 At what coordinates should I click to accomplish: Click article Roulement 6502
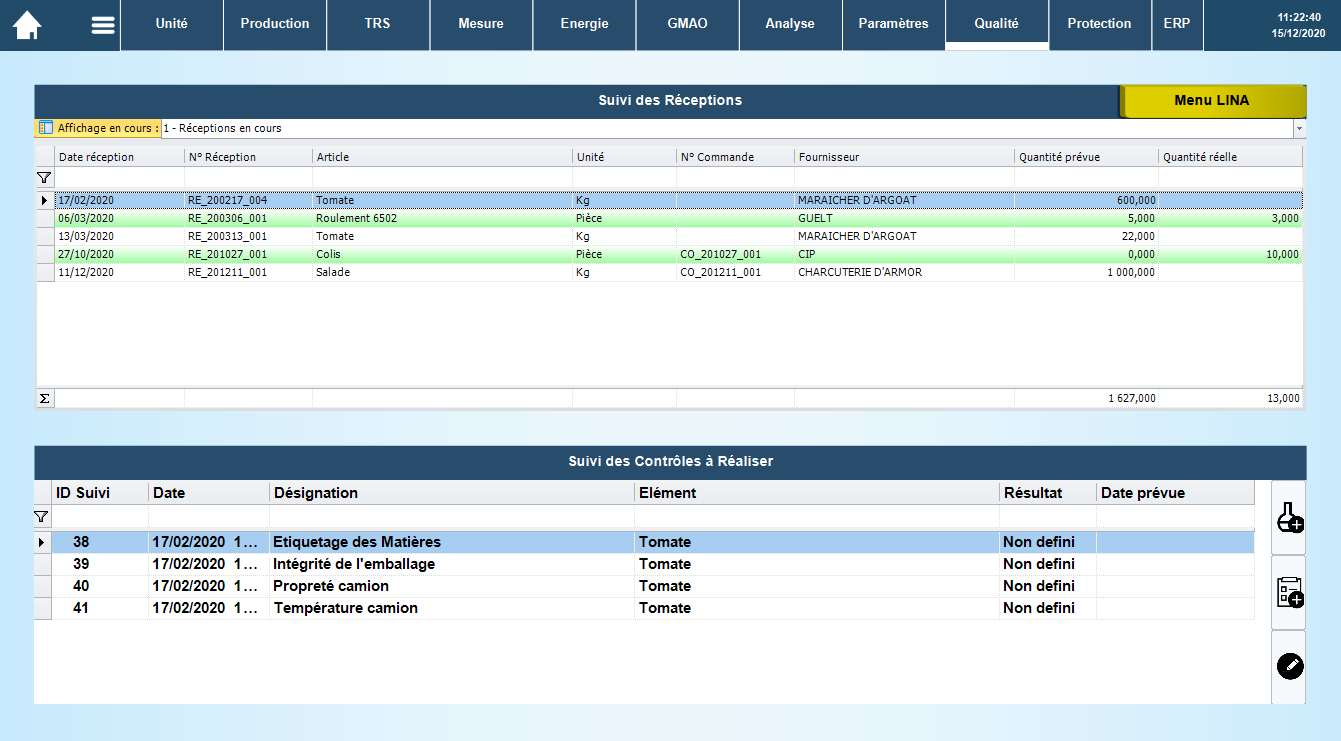tap(356, 218)
